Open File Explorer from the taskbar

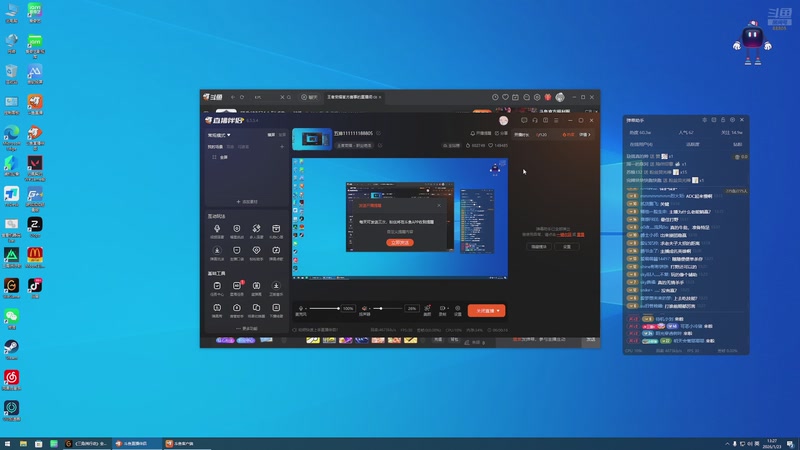click(23, 444)
